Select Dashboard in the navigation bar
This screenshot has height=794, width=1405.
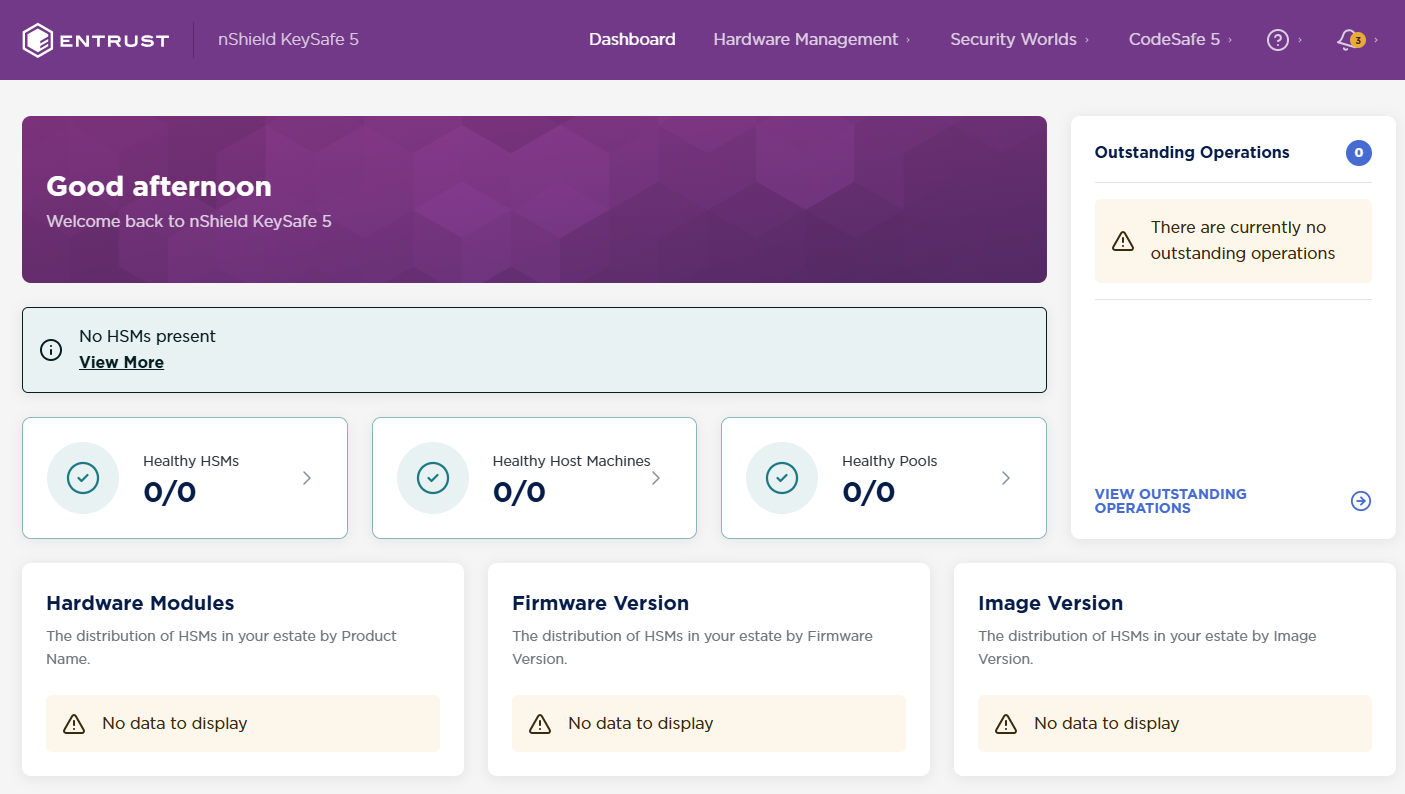pyautogui.click(x=632, y=39)
